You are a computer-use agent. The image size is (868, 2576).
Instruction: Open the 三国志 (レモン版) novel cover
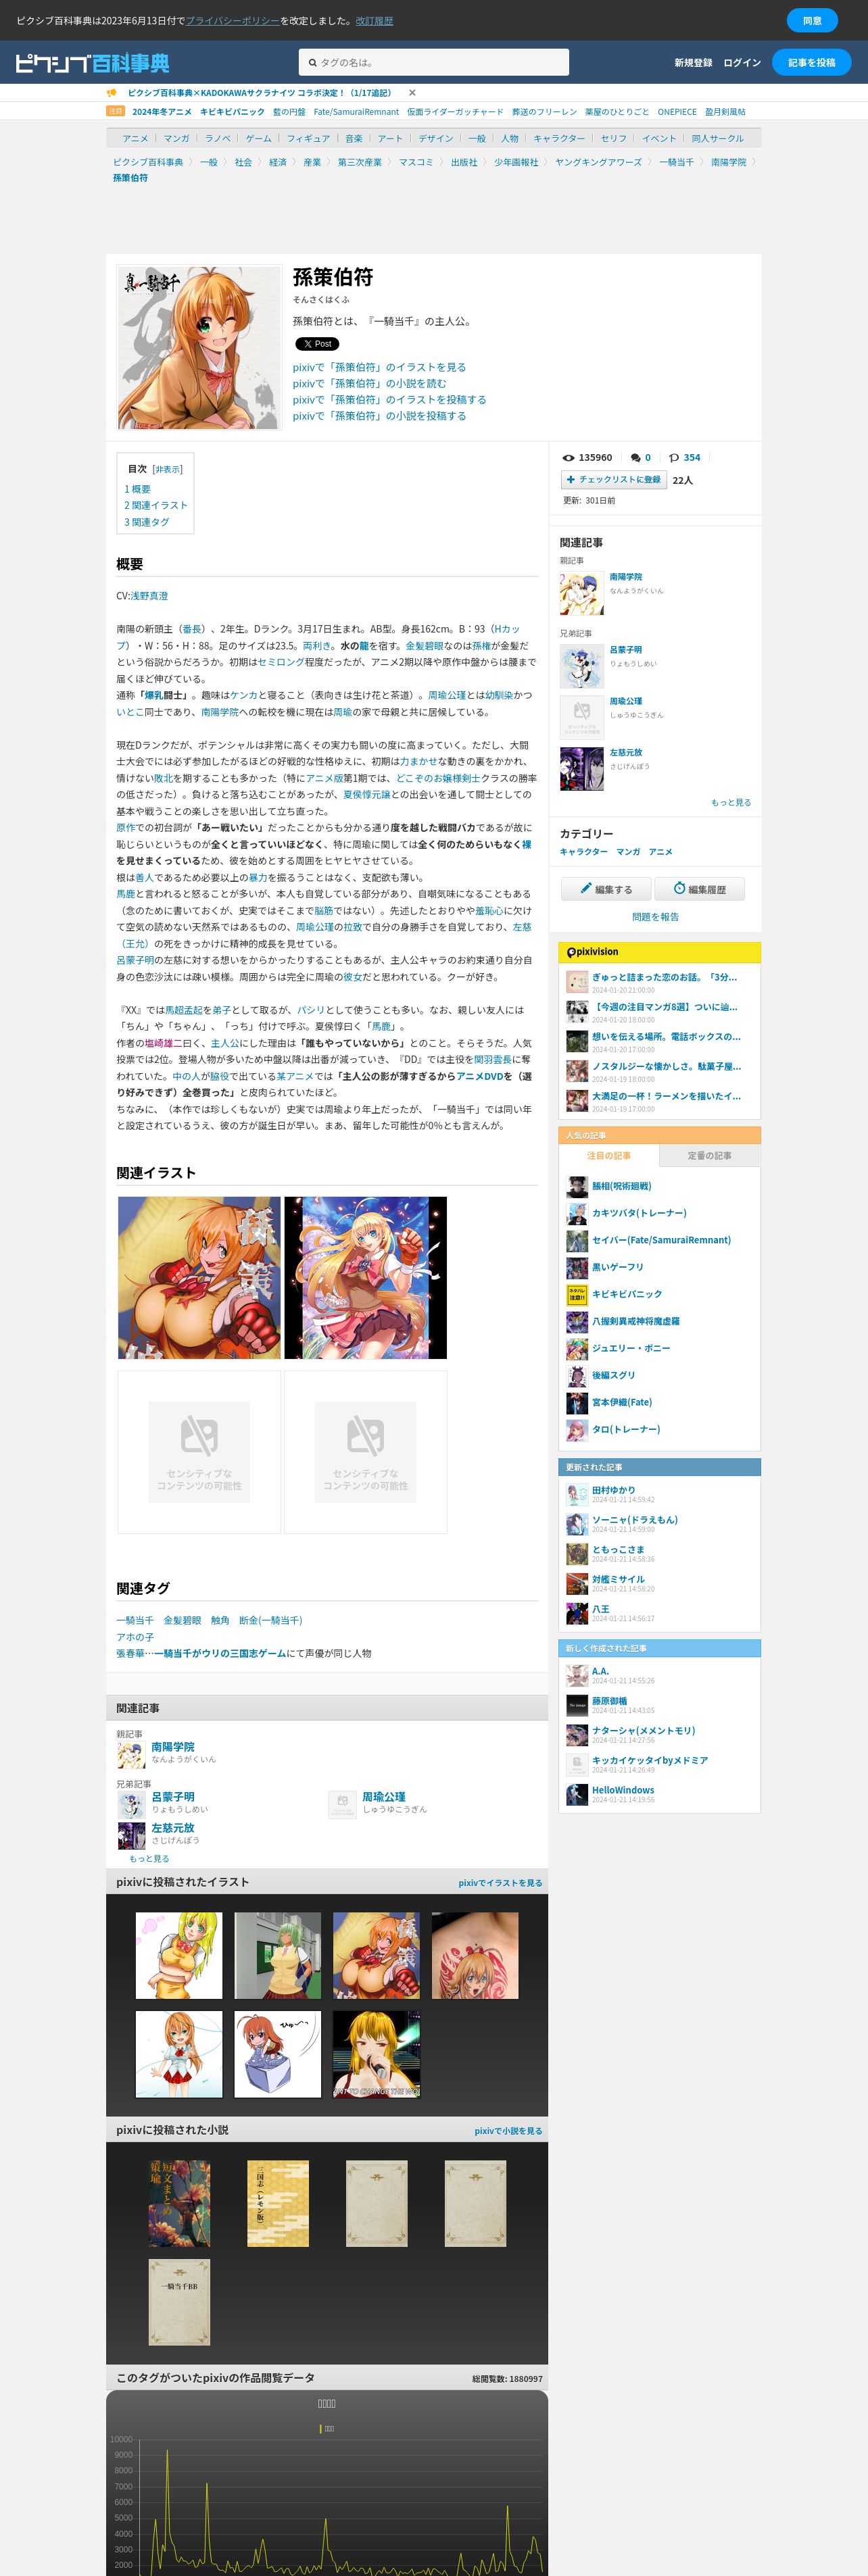[x=278, y=2204]
